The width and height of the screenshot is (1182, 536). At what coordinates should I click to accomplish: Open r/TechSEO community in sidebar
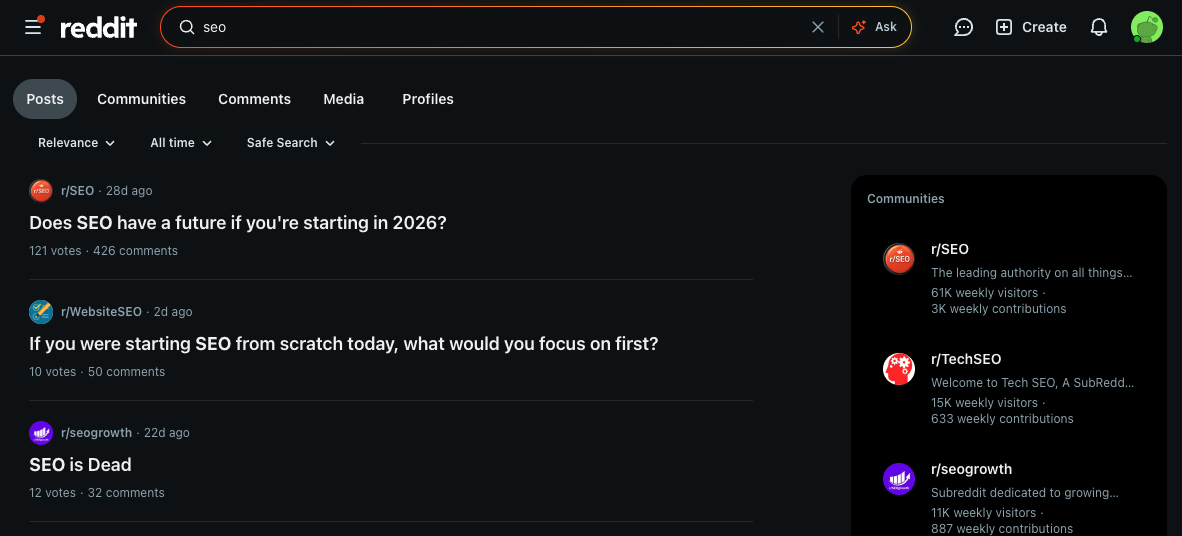(966, 359)
